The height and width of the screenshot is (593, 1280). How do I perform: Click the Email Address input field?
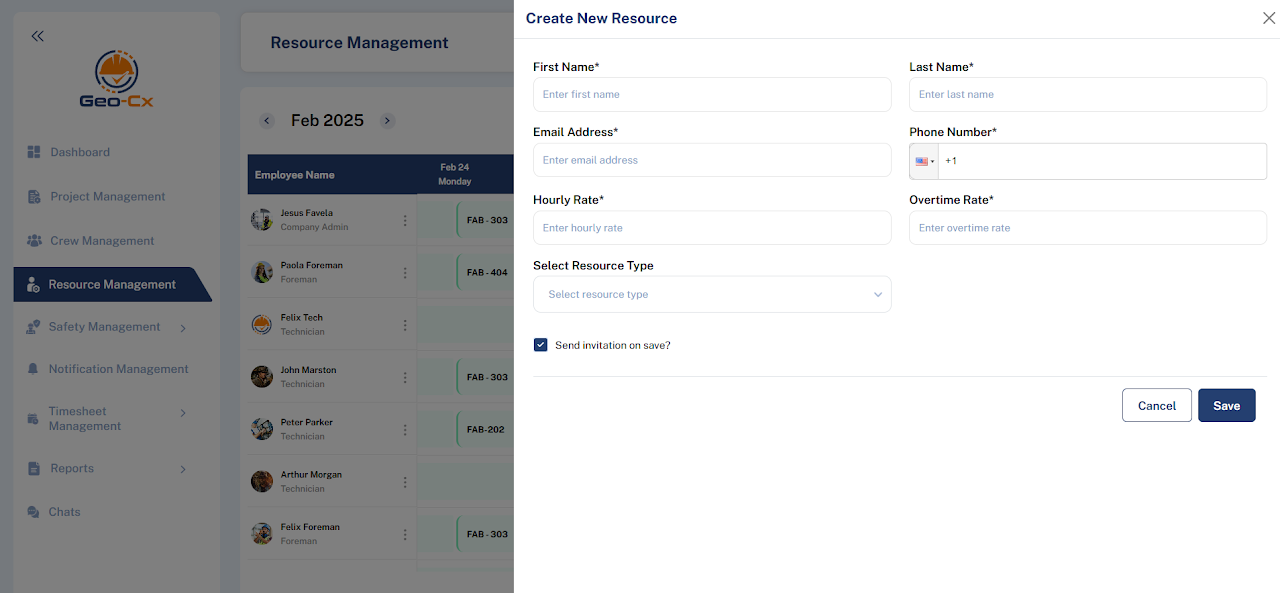point(712,160)
